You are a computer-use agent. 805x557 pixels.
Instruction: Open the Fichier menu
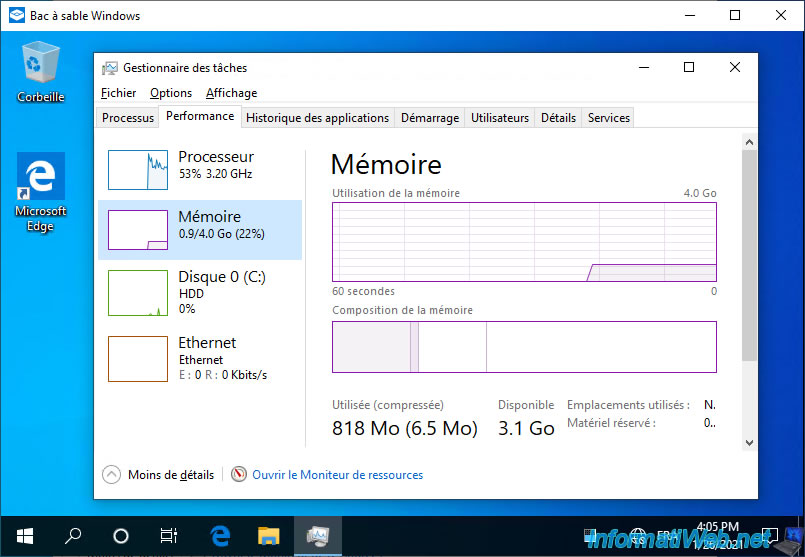coord(118,93)
